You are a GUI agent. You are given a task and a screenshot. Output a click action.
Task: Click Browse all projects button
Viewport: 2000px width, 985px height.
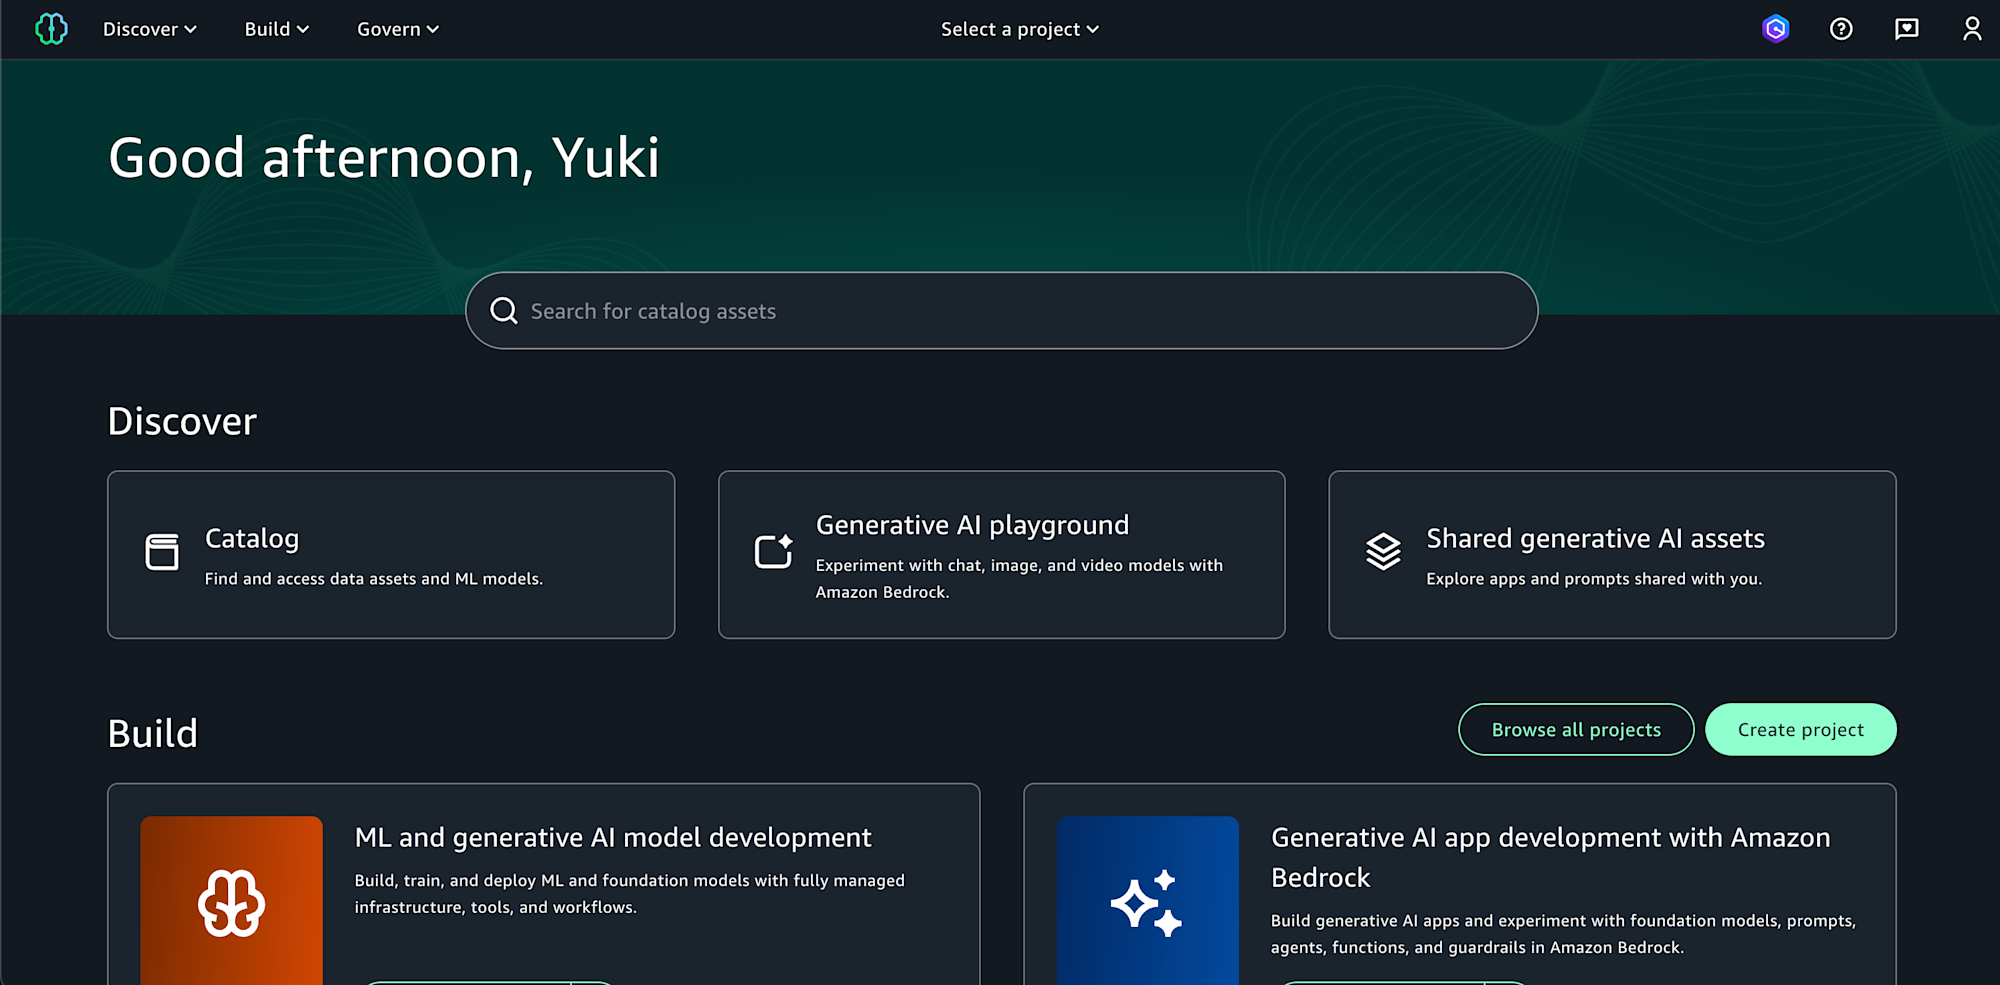1576,730
